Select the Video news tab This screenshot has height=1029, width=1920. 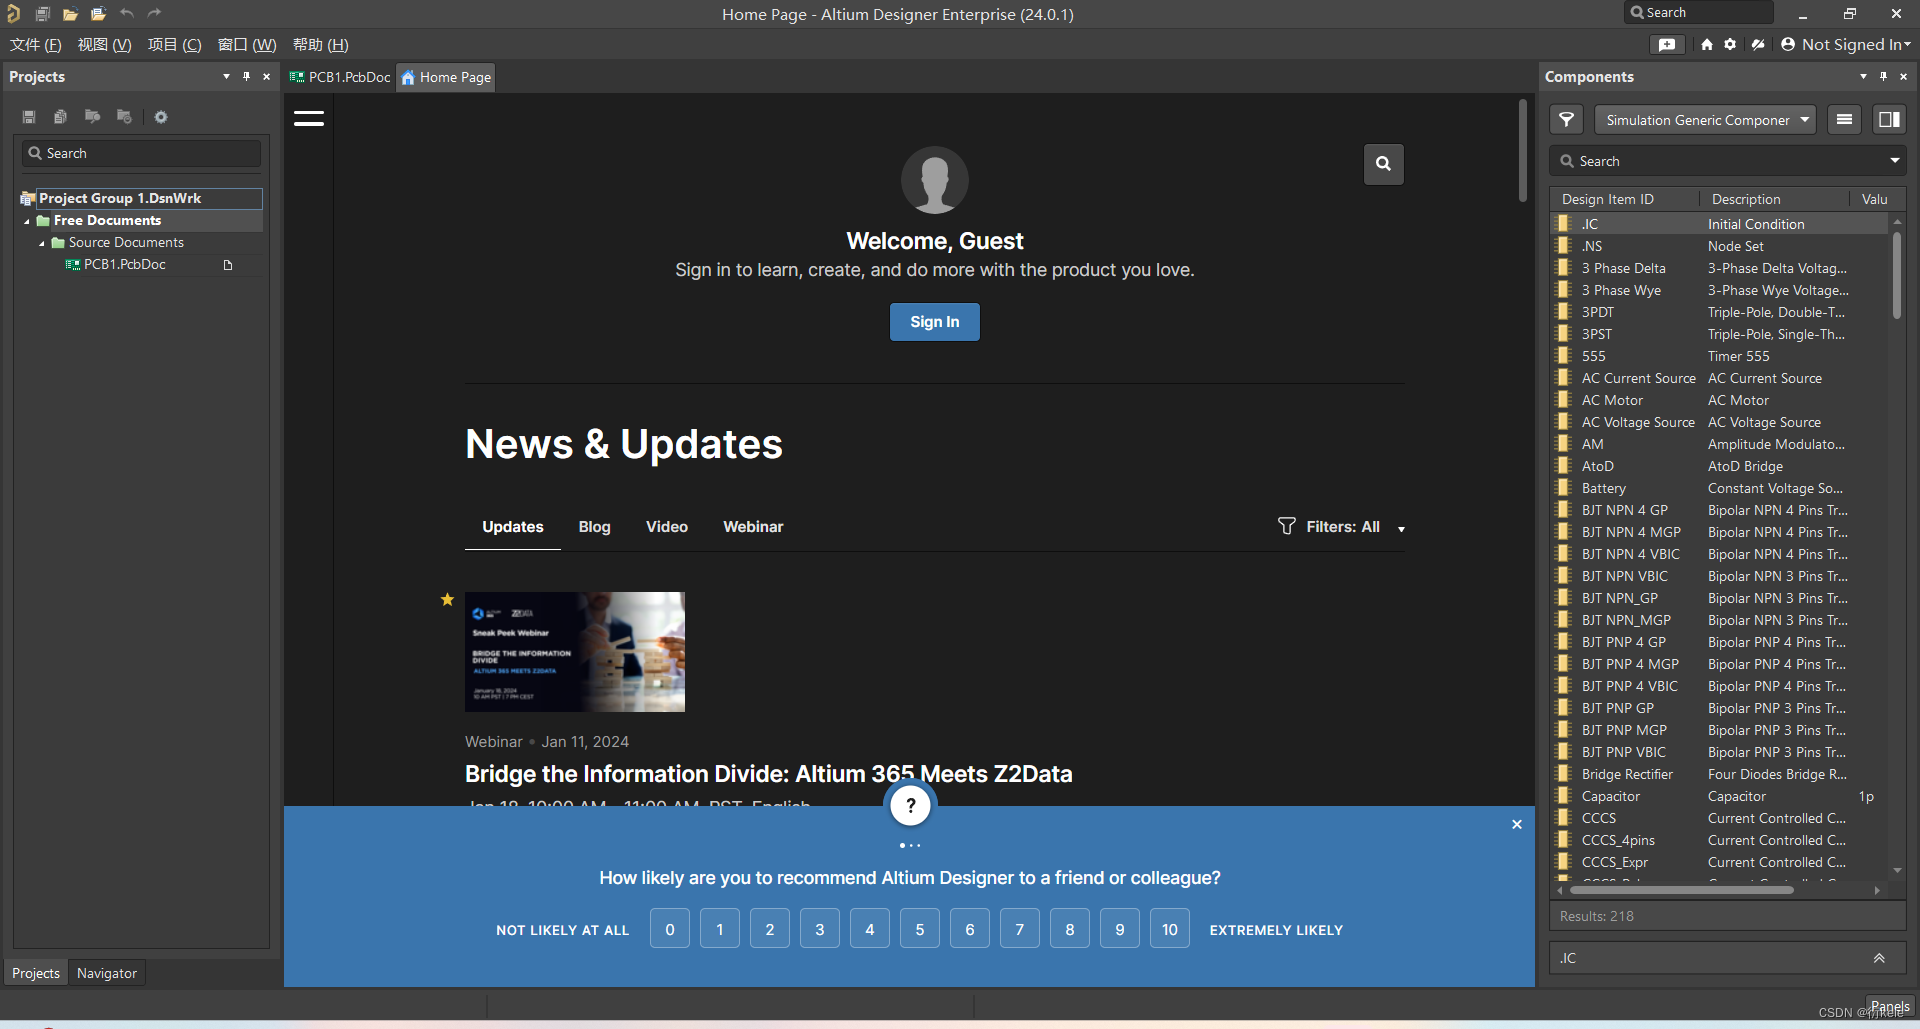click(x=667, y=527)
